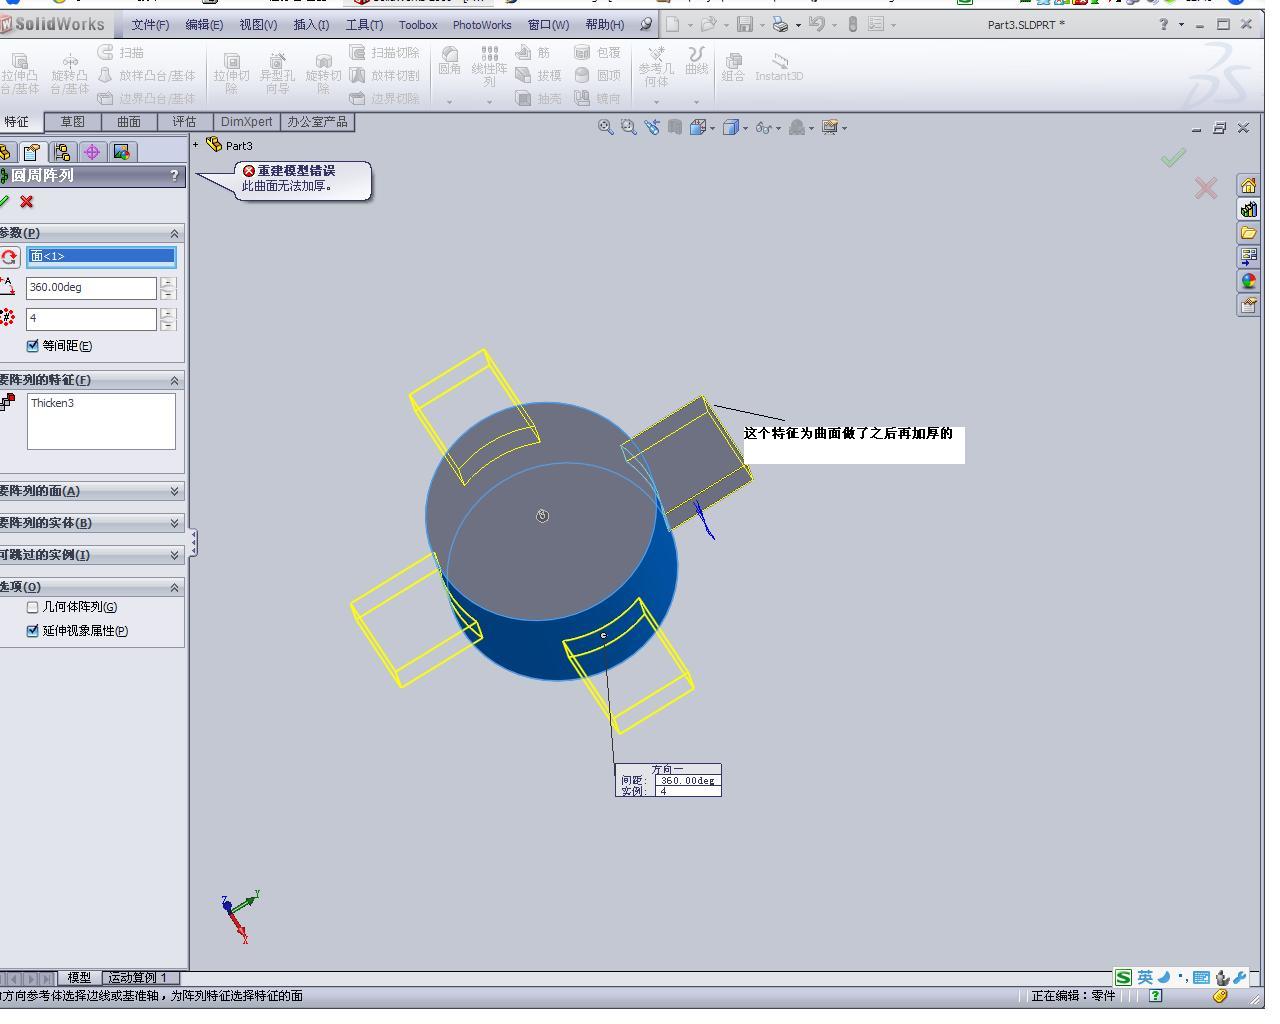This screenshot has height=1024, width=1280.
Task: Click the Fillet (圆角) tool
Action: coord(450,61)
